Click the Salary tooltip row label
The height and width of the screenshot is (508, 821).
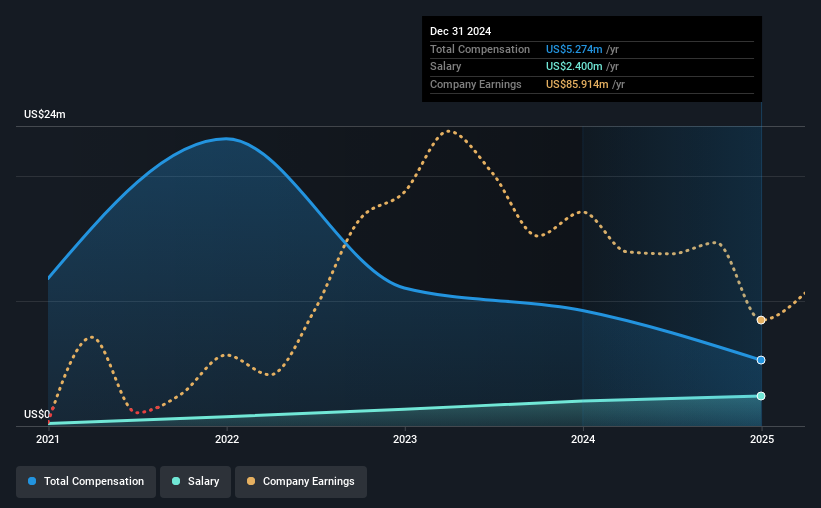click(446, 67)
